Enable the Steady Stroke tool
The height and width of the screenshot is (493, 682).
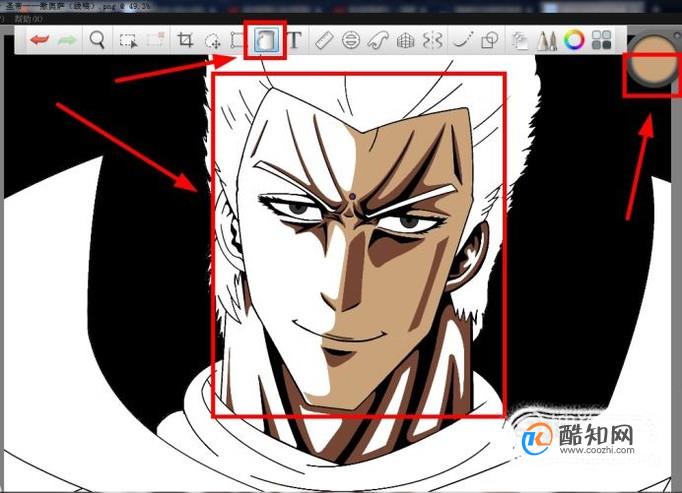pyautogui.click(x=462, y=40)
